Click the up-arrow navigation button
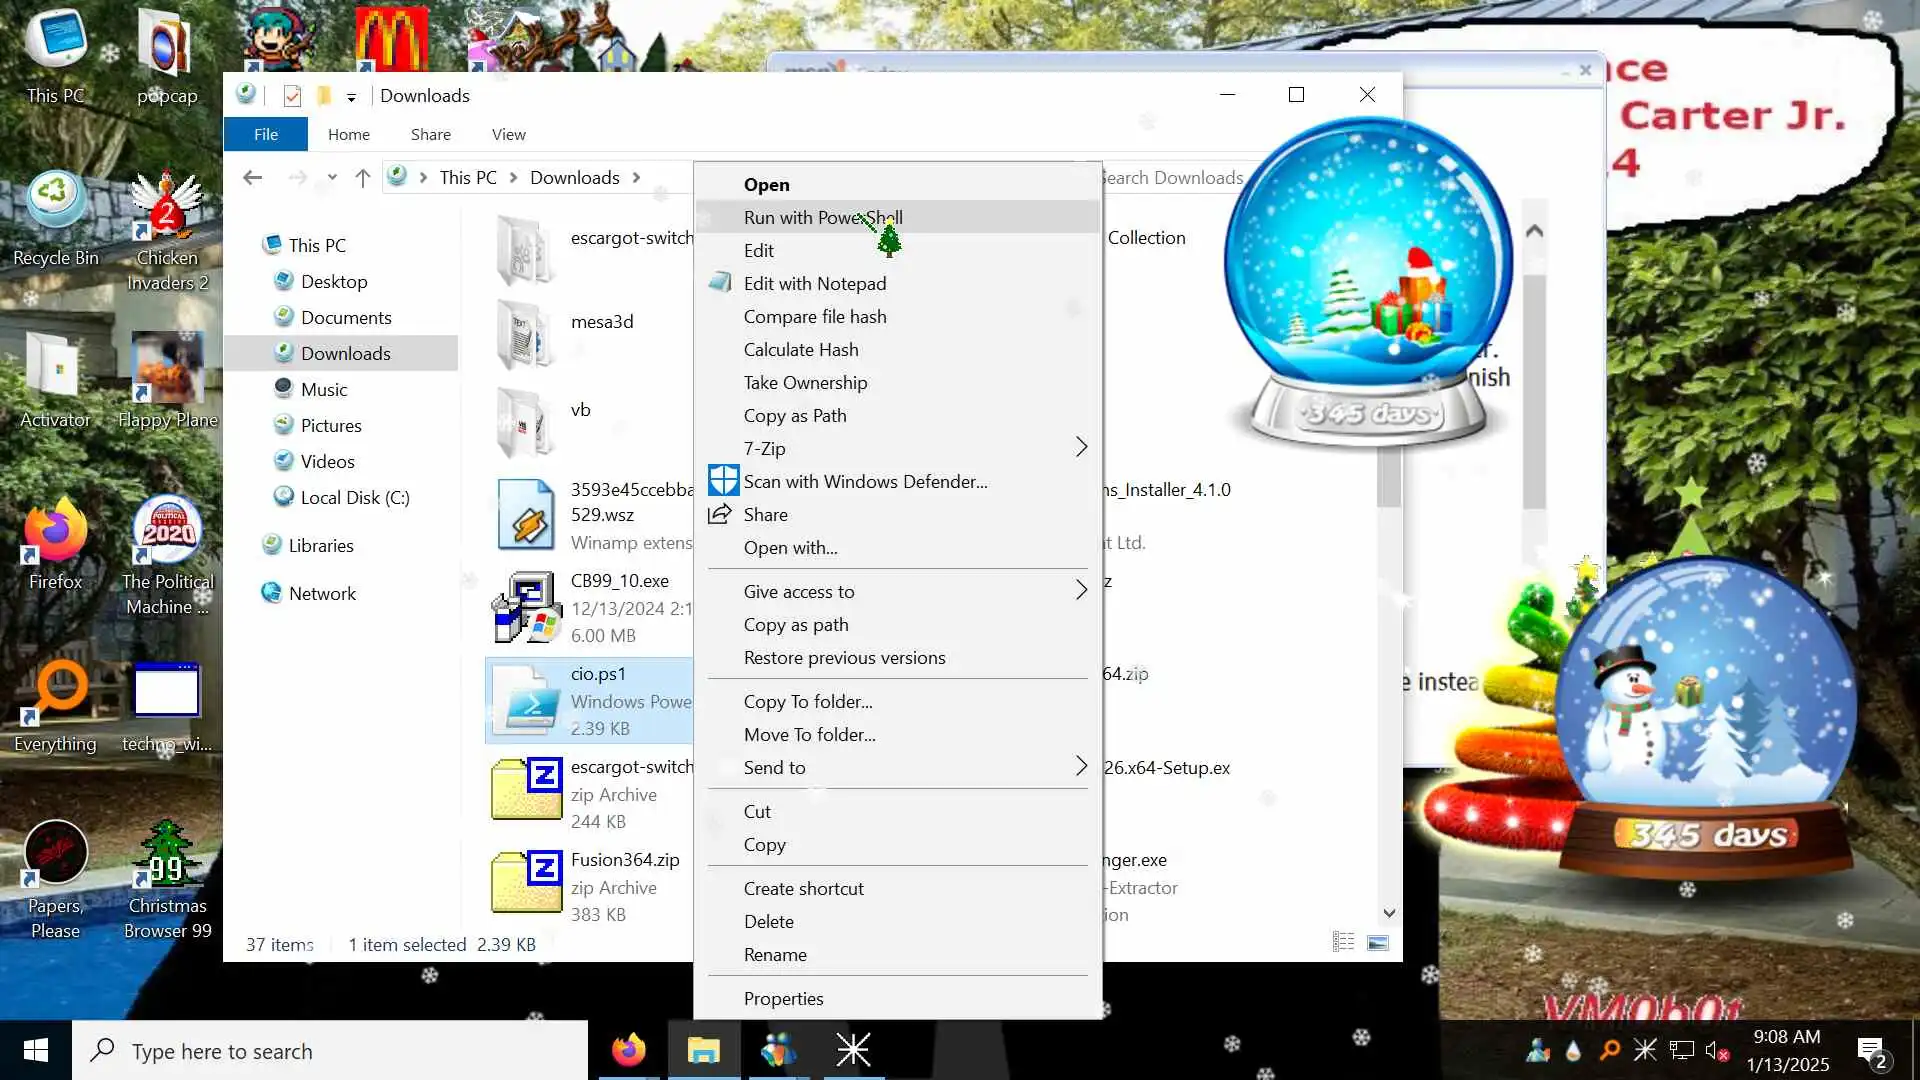This screenshot has height=1080, width=1920. pyautogui.click(x=362, y=178)
